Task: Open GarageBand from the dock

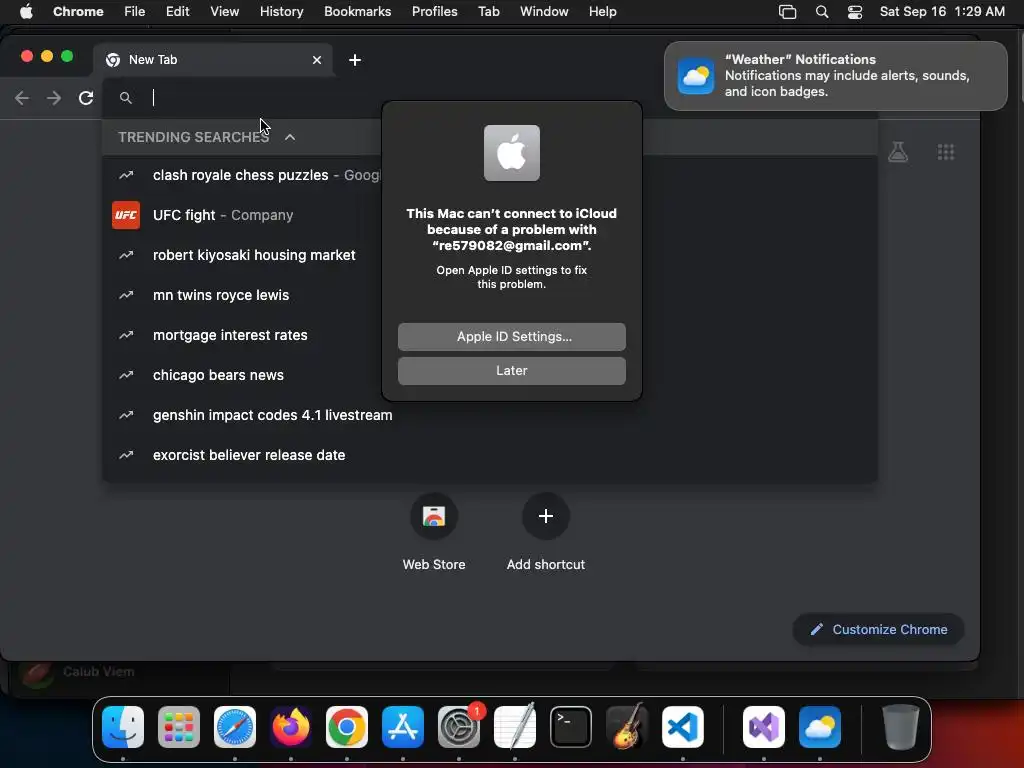Action: coord(627,727)
